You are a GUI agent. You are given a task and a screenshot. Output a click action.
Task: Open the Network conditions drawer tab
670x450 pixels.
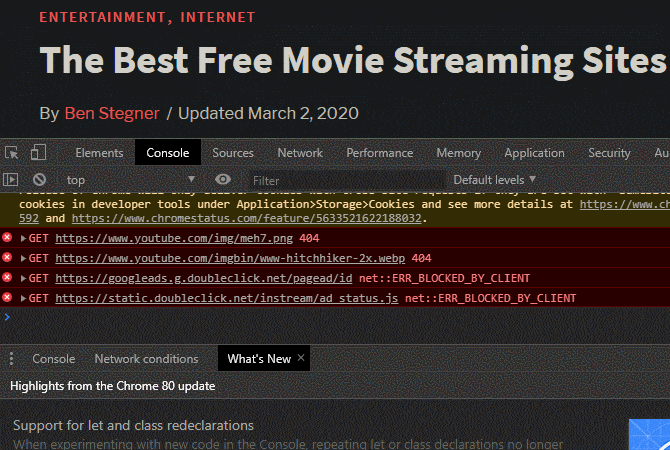(x=146, y=359)
